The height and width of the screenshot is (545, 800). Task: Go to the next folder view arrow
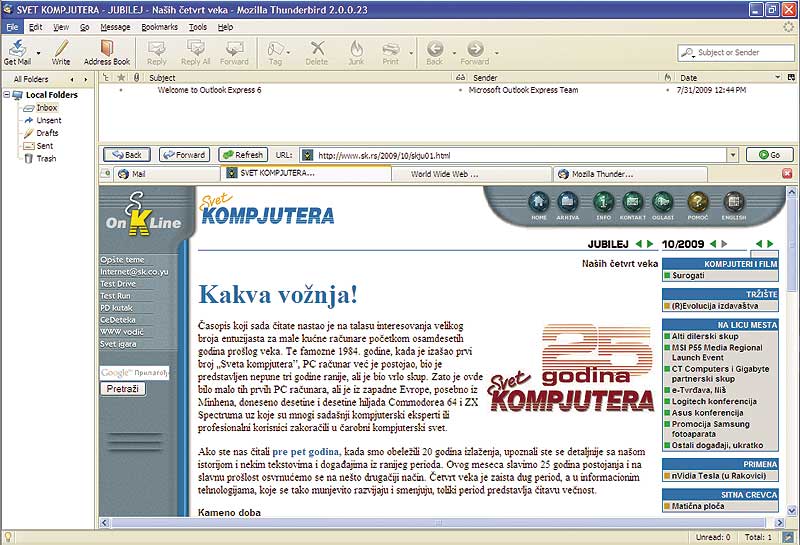pyautogui.click(x=85, y=80)
